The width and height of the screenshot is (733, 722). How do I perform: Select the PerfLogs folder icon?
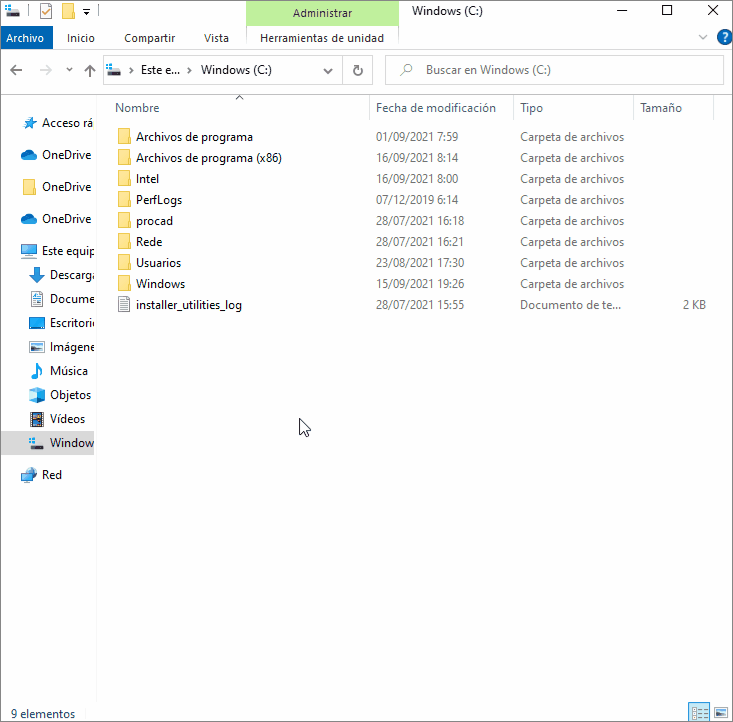click(124, 200)
